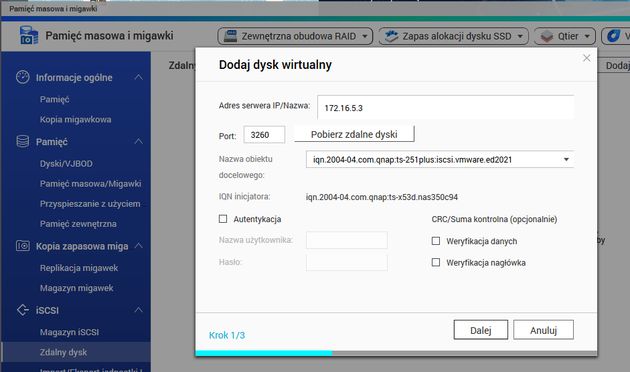Collapse the iSCSI section chevron
Image resolution: width=630 pixels, height=372 pixels.
point(138,310)
